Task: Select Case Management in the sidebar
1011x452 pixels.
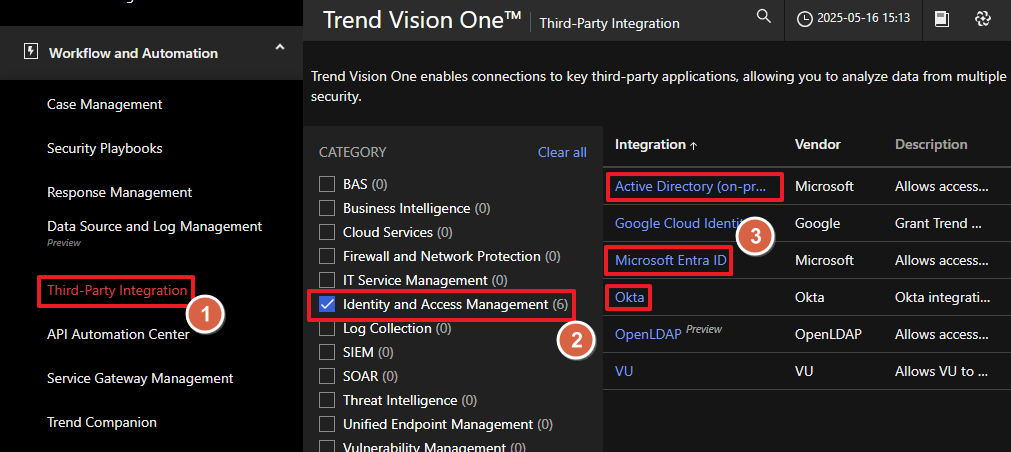Action: point(104,104)
